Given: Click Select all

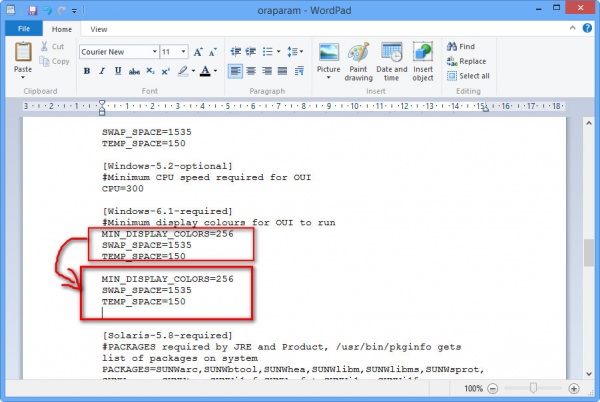Looking at the screenshot, I should coord(468,76).
